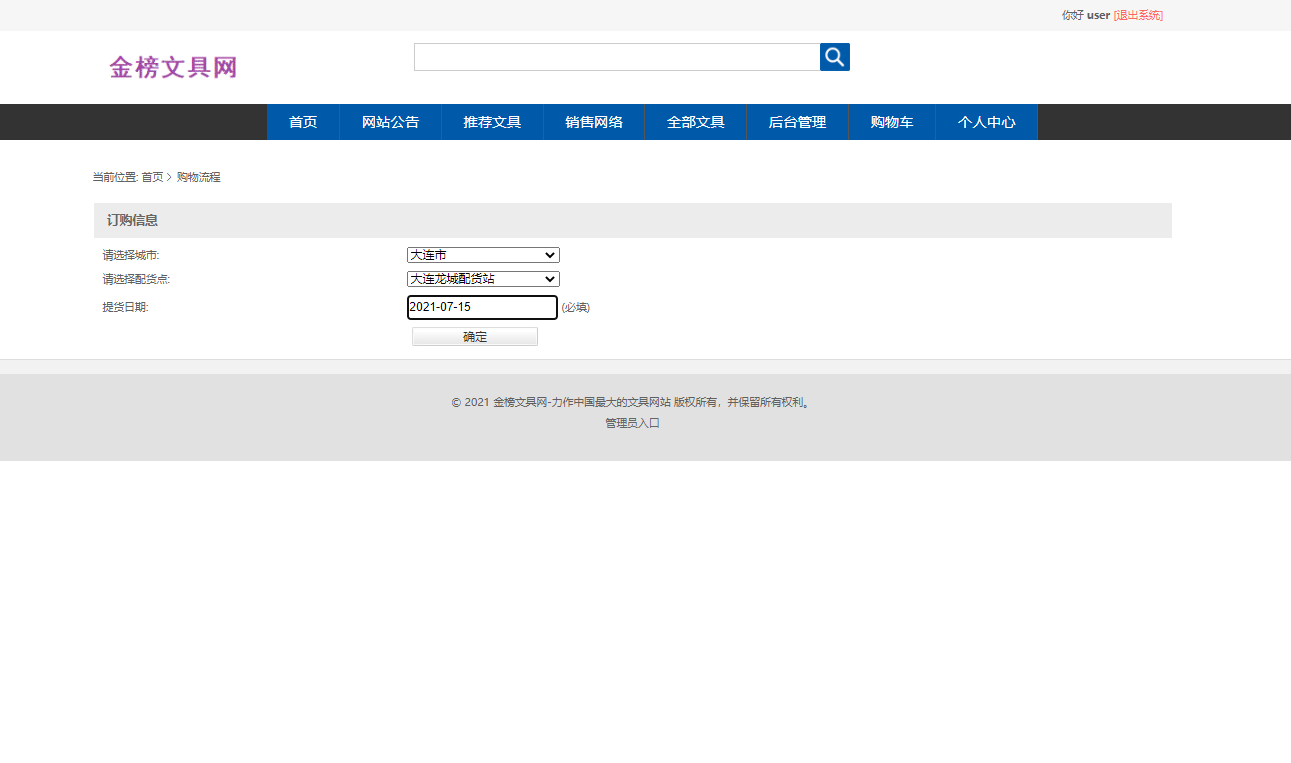This screenshot has width=1291, height=763.
Task: Click 退出系统 to log out
Action: pos(1138,15)
